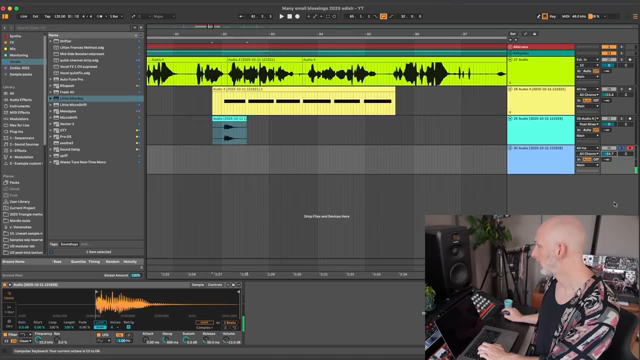Click the Soundtoys tag
The width and height of the screenshot is (640, 360).
tap(69, 244)
